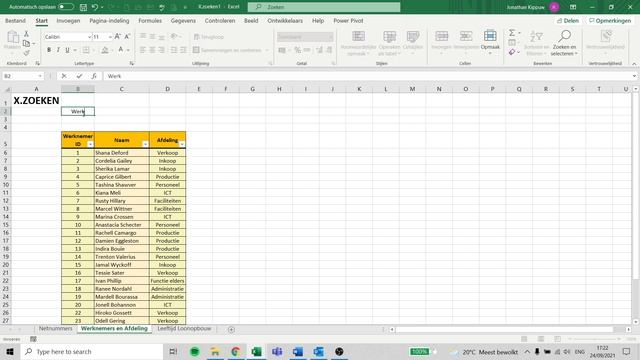640x360 pixels.
Task: Open the Naam column filter dropdown
Action: coord(145,144)
